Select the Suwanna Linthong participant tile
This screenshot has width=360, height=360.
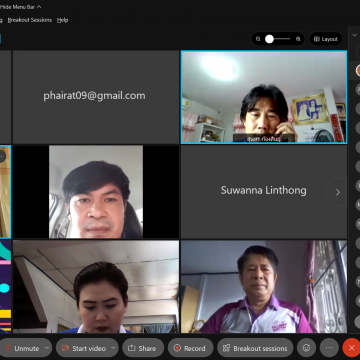point(264,192)
